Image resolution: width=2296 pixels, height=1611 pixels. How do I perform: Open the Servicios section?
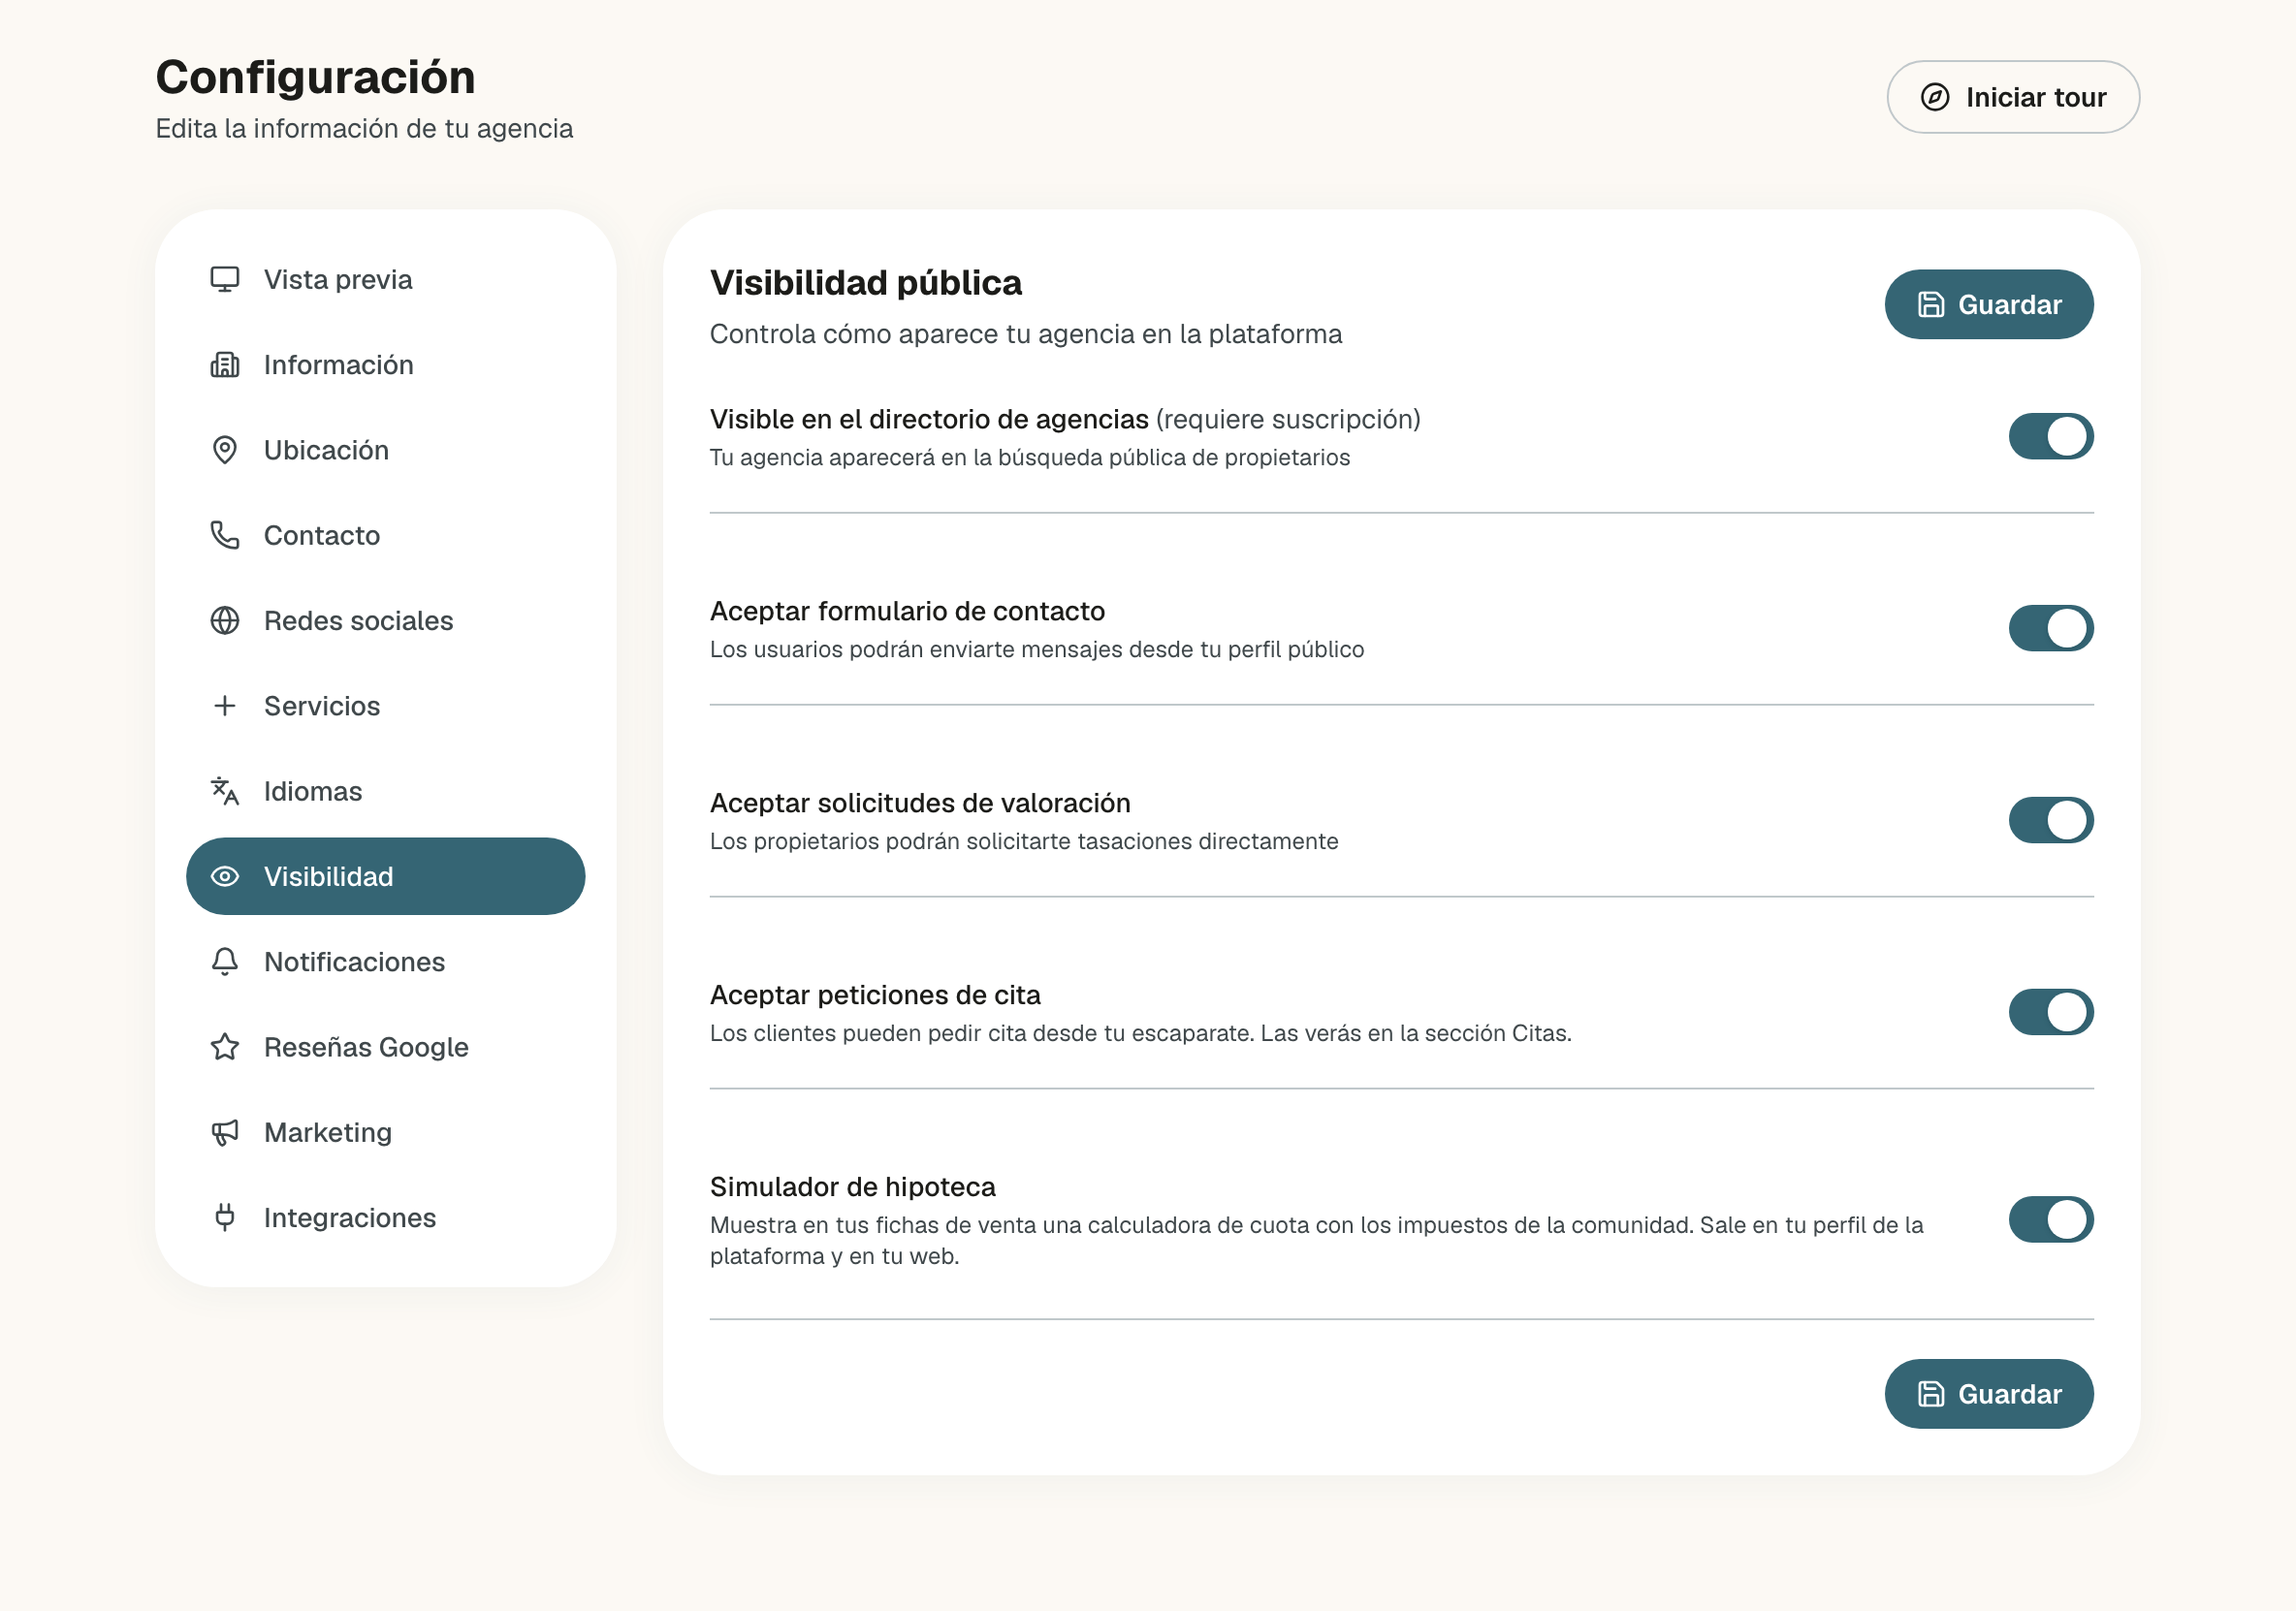click(385, 706)
